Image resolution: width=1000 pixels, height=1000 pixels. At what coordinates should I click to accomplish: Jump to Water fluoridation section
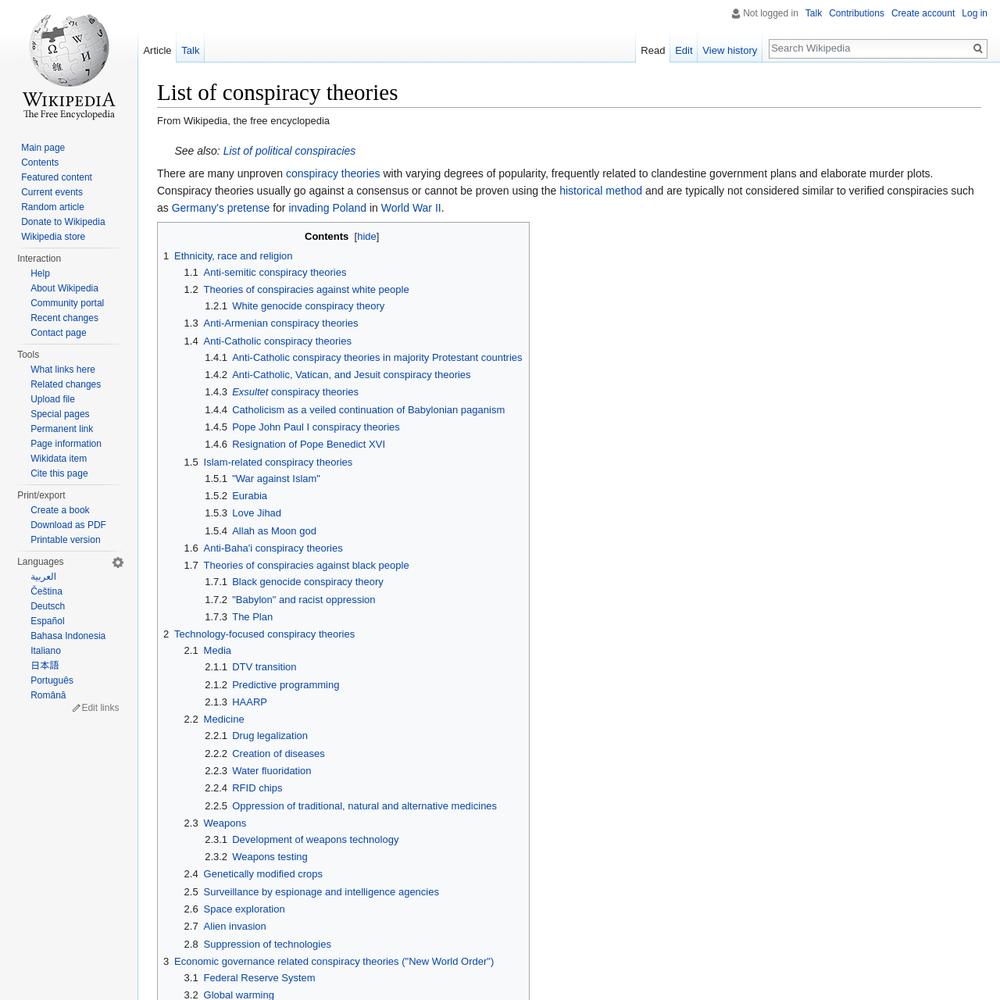click(x=272, y=771)
